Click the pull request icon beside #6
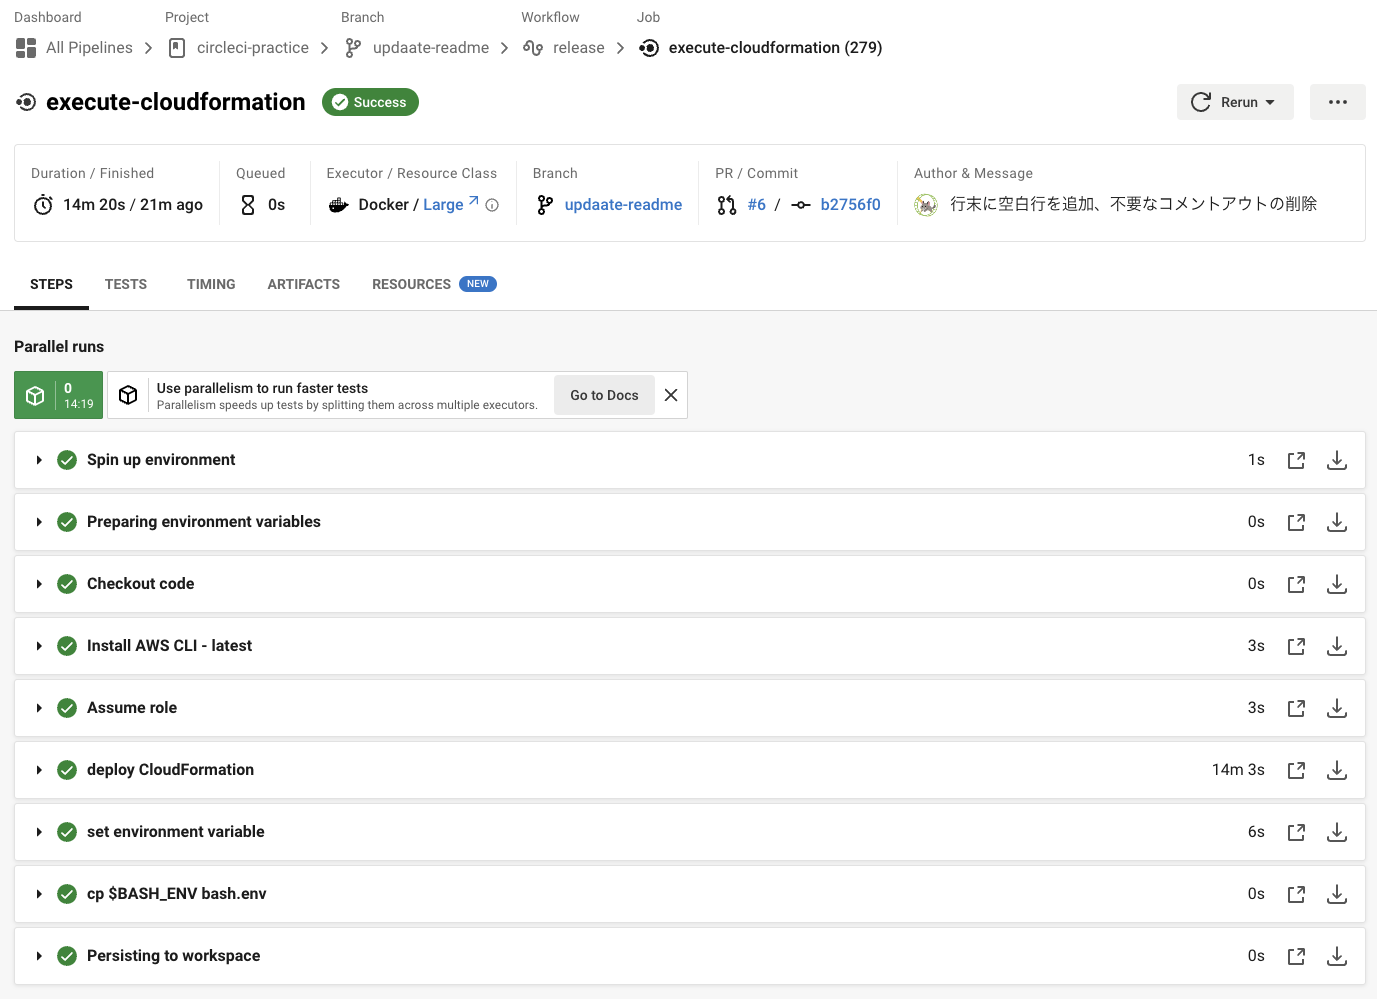 tap(727, 204)
